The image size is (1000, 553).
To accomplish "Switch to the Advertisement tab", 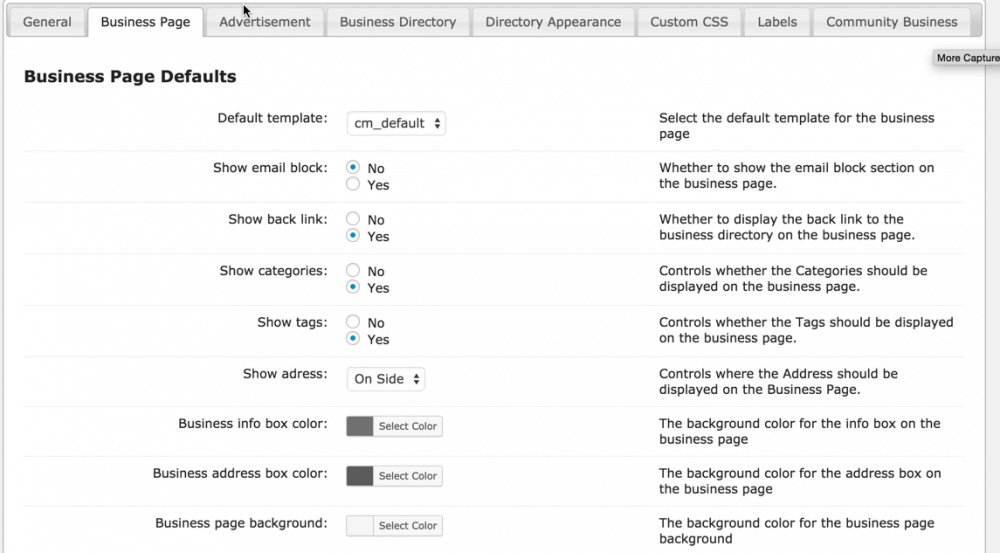I will 265,21.
